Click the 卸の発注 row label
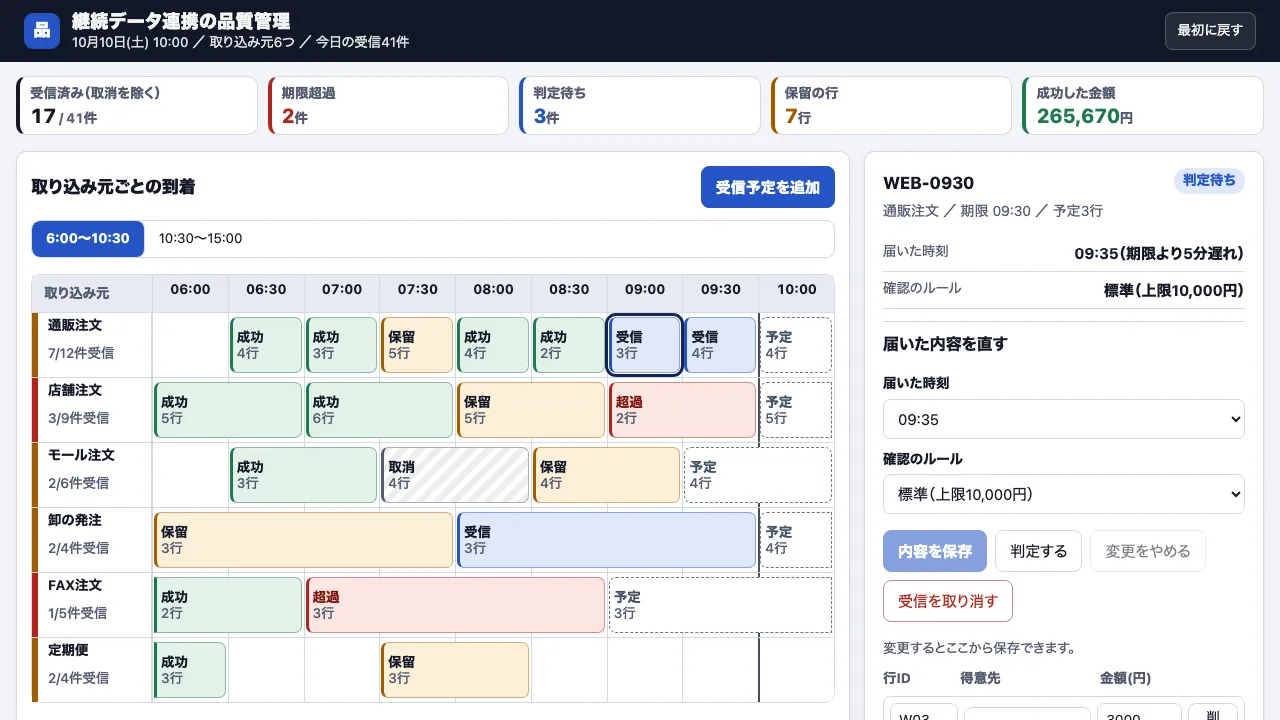Screen dimensions: 1280x720 point(92,540)
